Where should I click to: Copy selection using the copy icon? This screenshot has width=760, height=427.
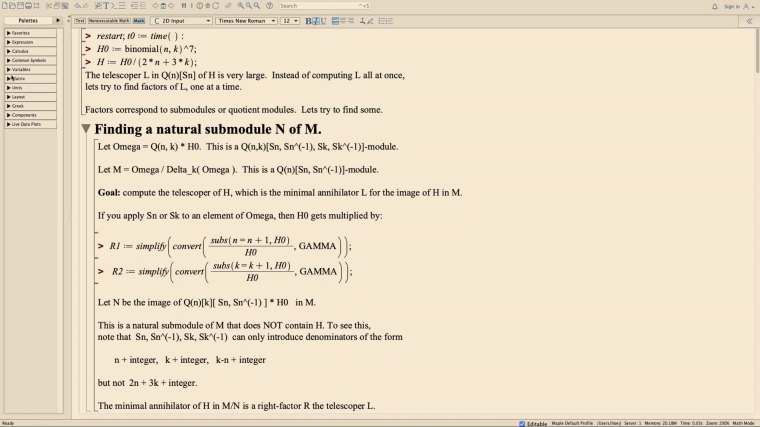click(x=57, y=6)
